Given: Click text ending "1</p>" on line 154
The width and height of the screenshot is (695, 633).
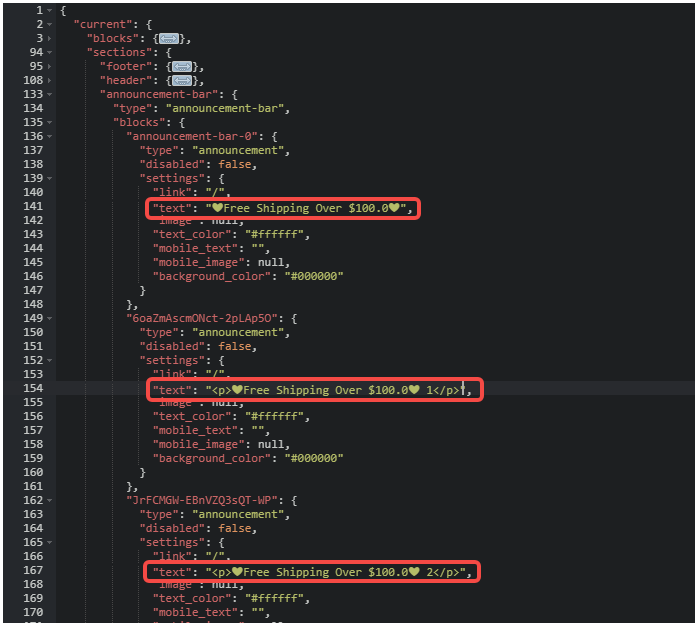Looking at the screenshot, I should pos(335,390).
